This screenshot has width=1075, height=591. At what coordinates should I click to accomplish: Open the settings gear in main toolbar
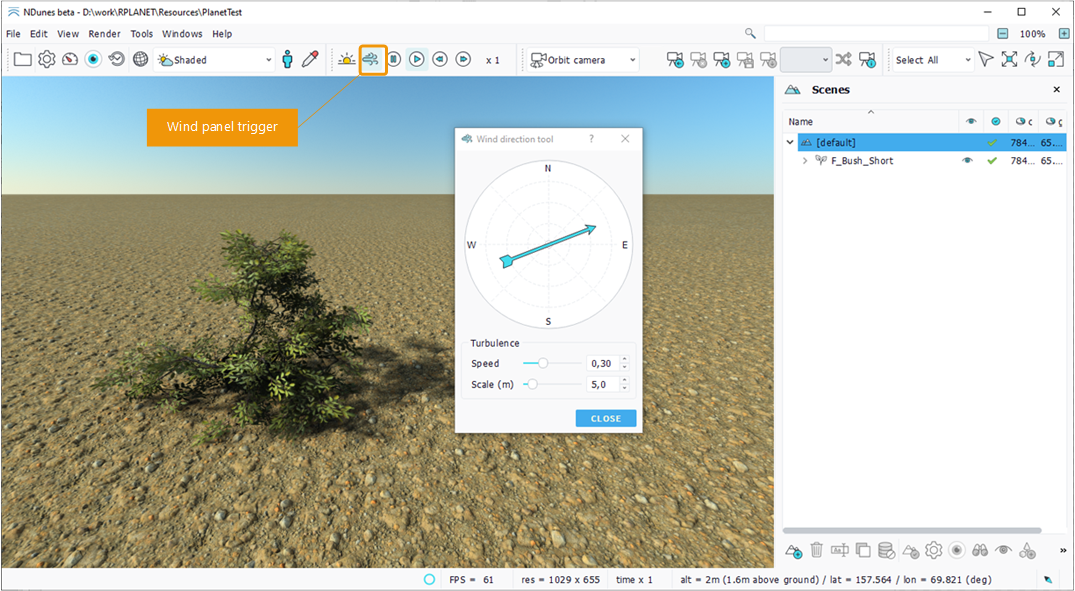click(x=47, y=60)
